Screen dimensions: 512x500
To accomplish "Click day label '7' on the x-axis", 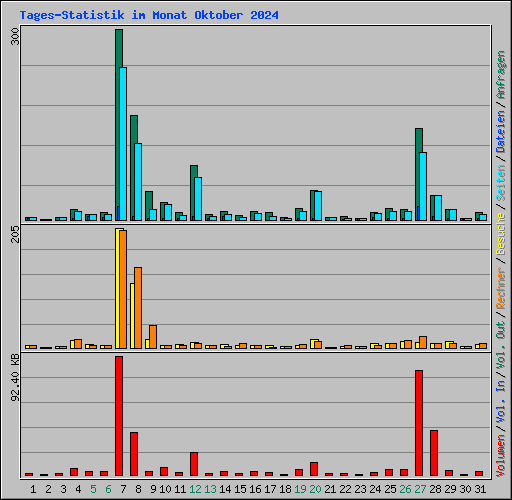I will coord(123,489).
